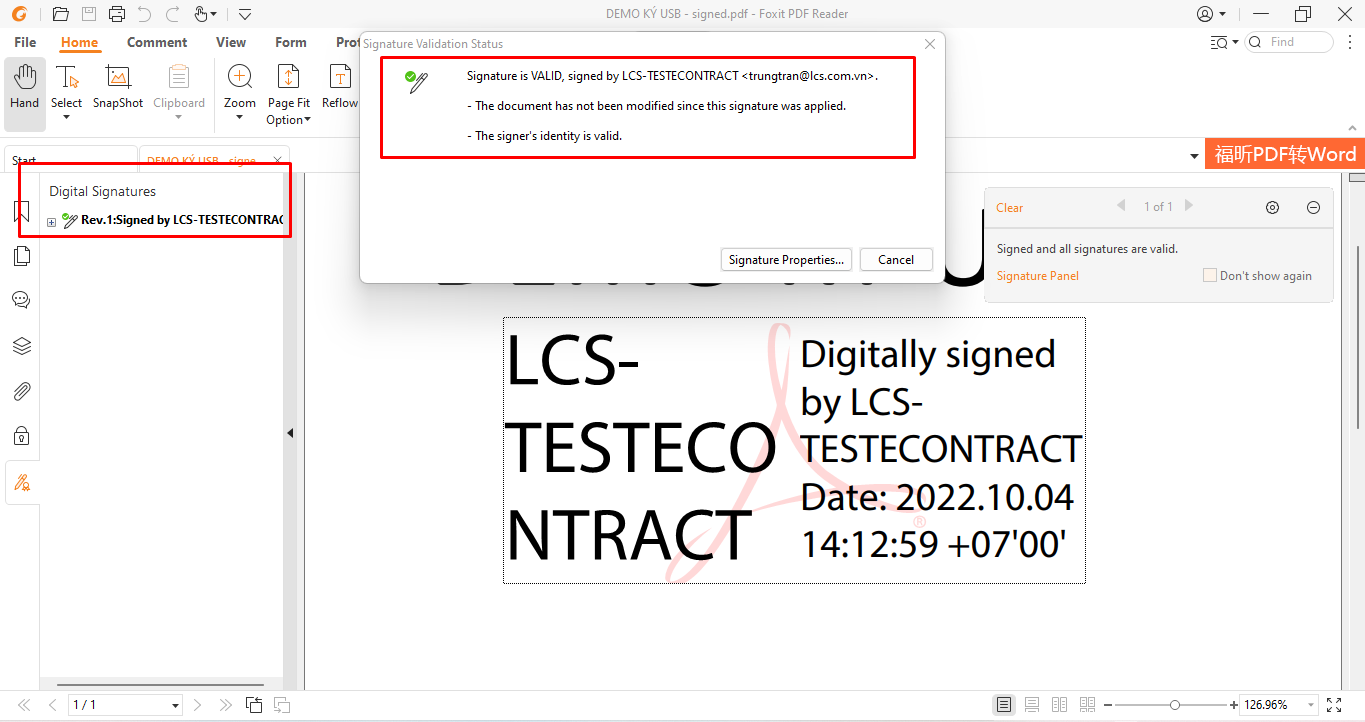Click the orange PDF-to-Word banner

(x=1284, y=154)
